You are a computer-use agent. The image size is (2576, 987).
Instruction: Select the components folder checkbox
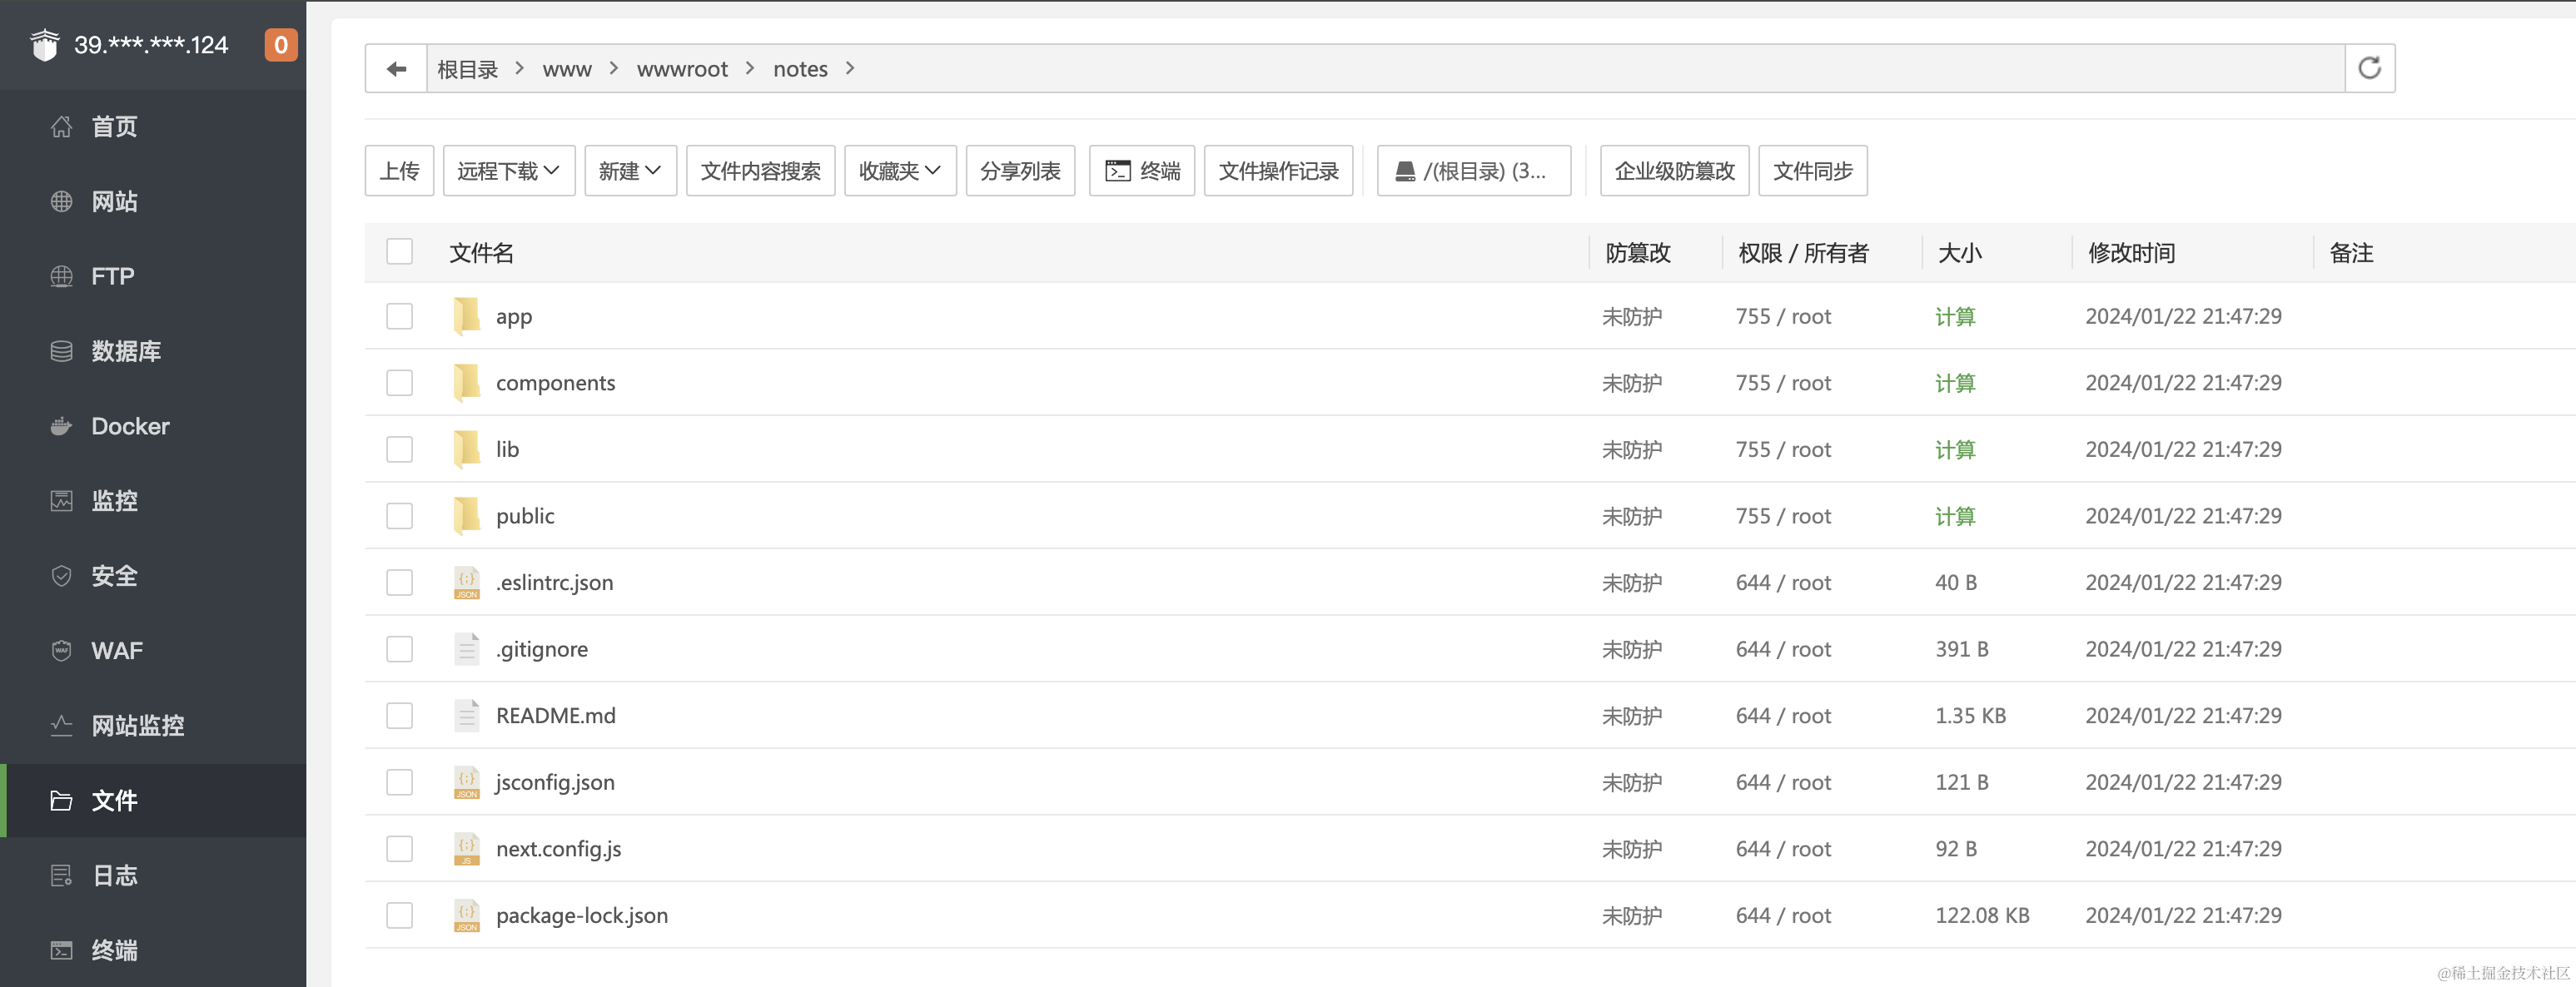(399, 383)
